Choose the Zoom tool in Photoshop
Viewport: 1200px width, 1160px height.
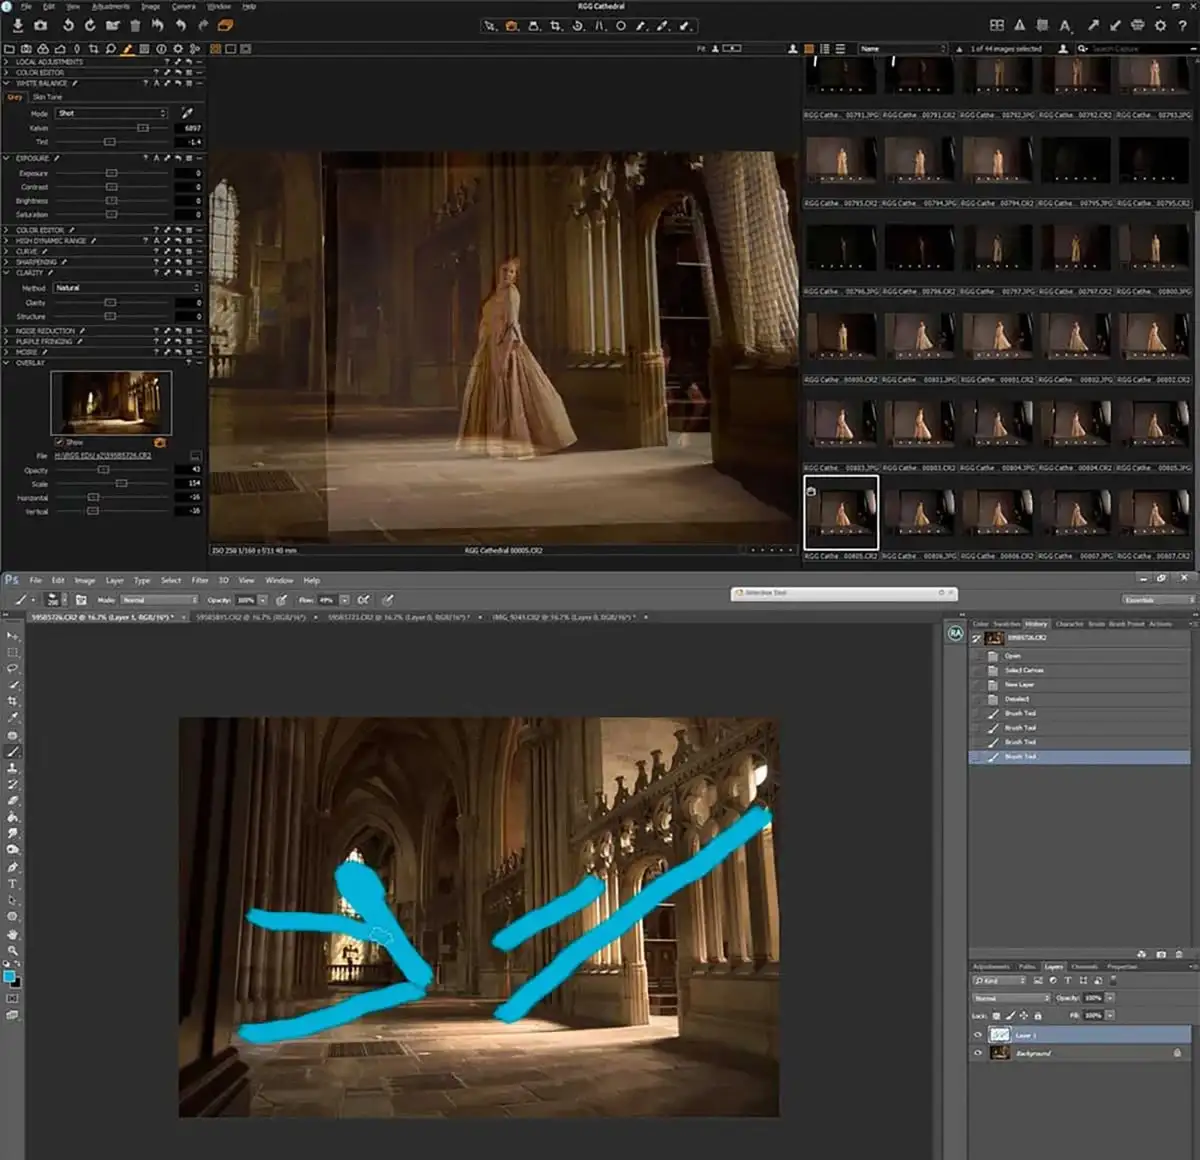(13, 950)
